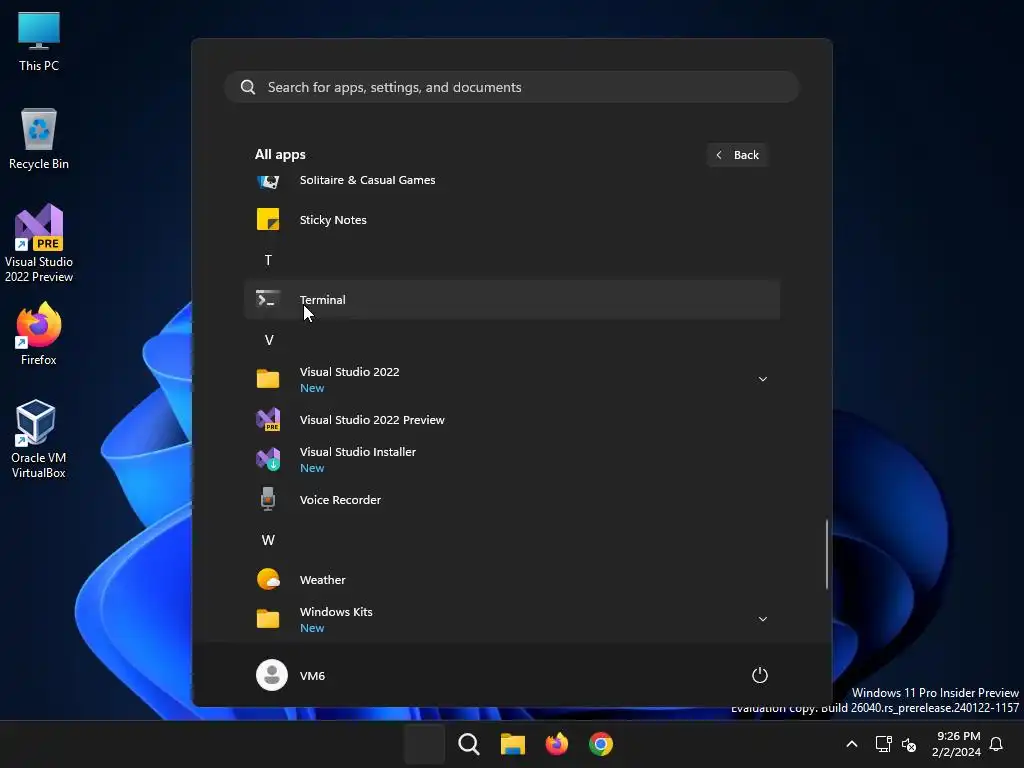This screenshot has width=1024, height=768.
Task: Jump to letter T section header
Action: pos(268,260)
